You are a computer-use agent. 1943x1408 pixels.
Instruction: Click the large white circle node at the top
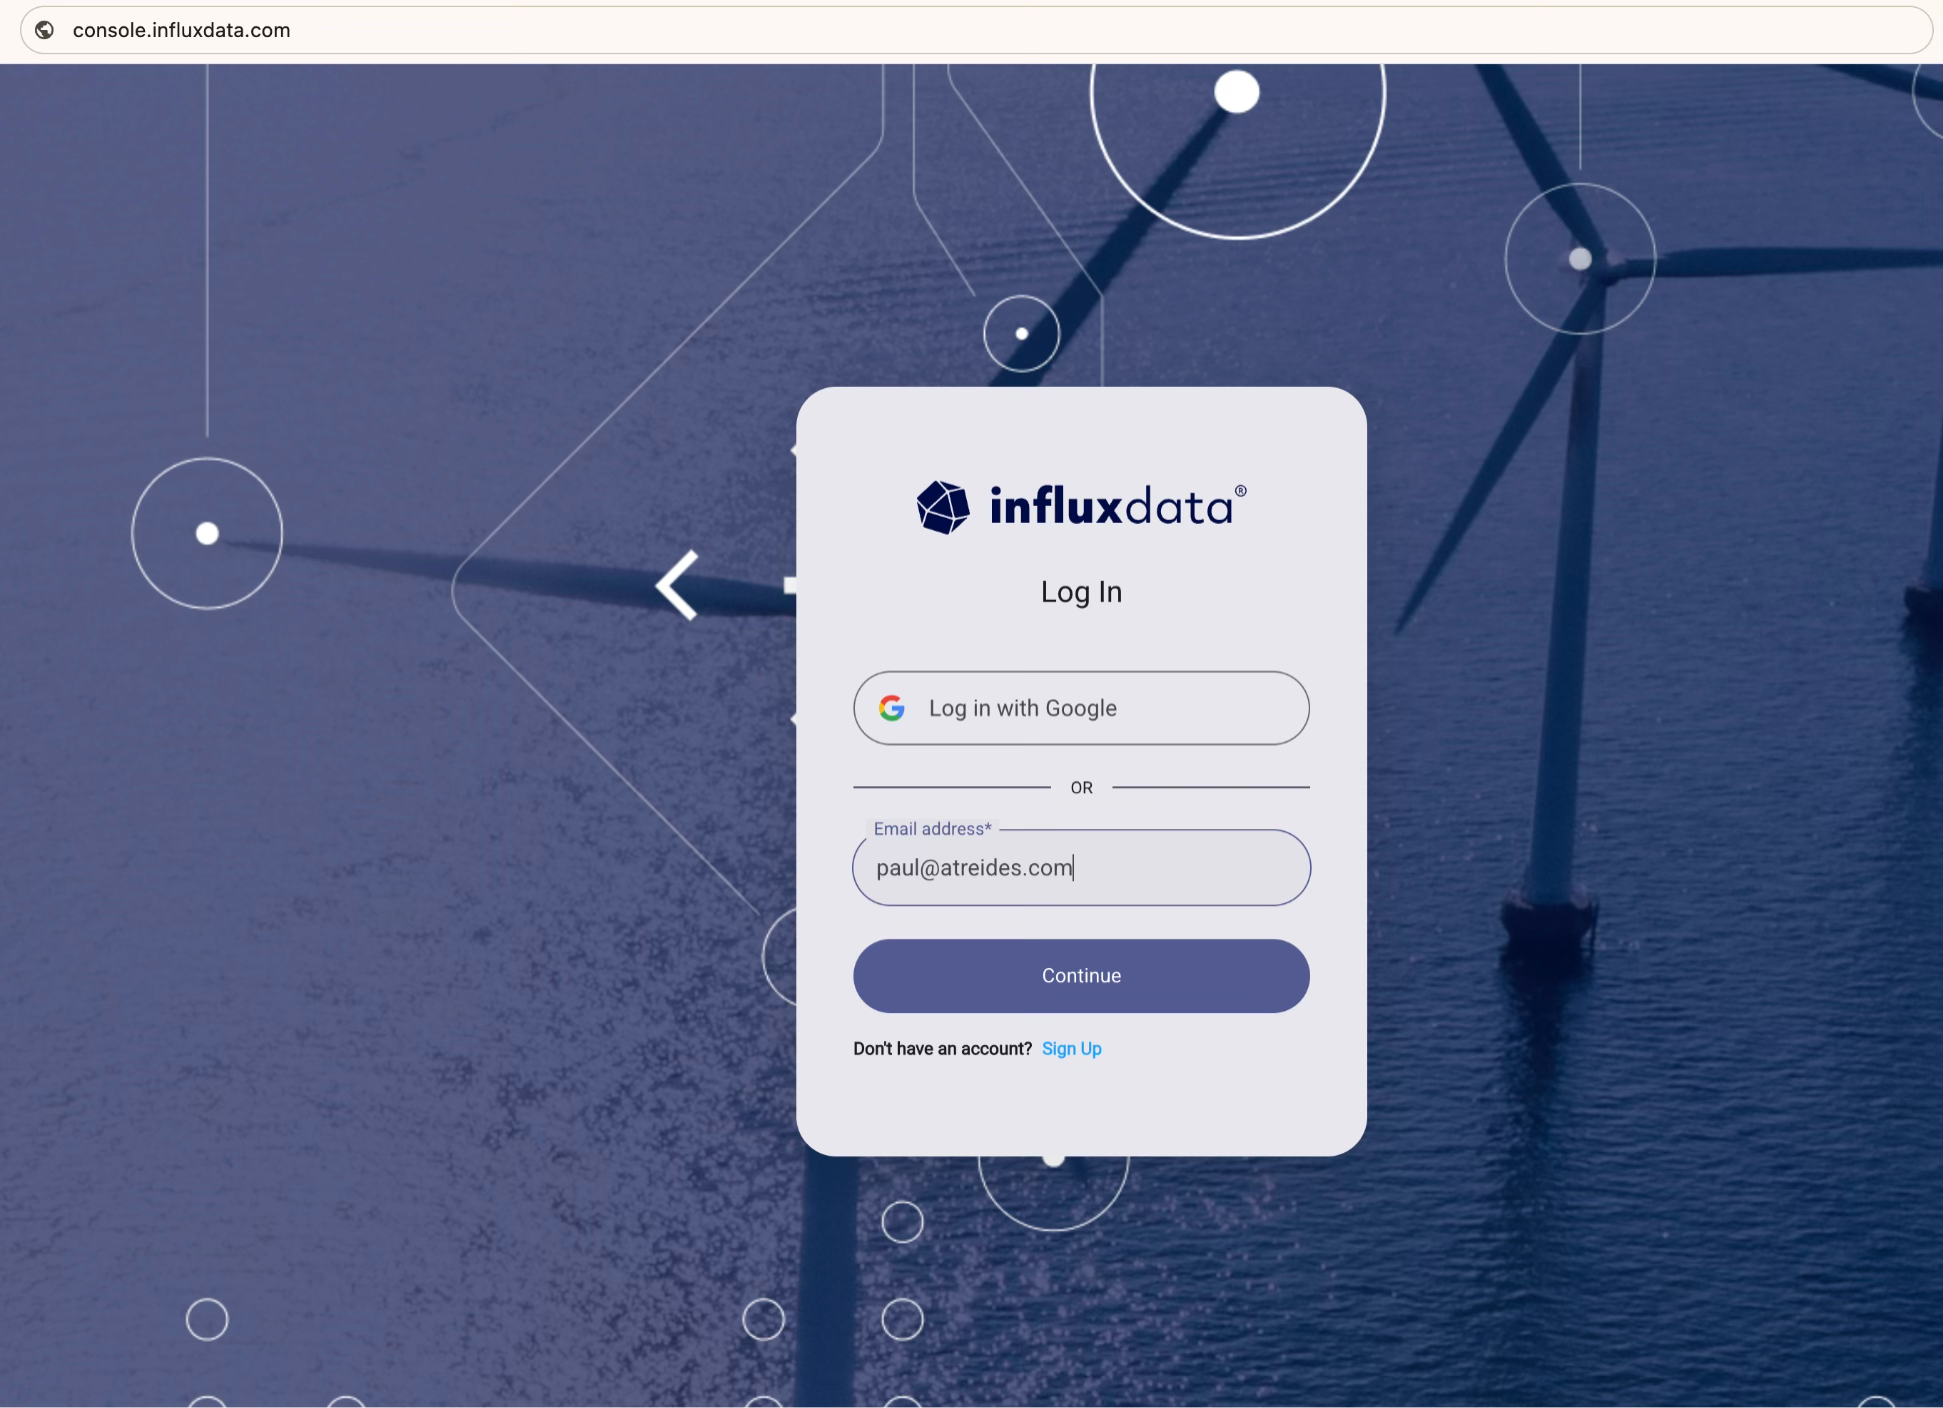1236,91
